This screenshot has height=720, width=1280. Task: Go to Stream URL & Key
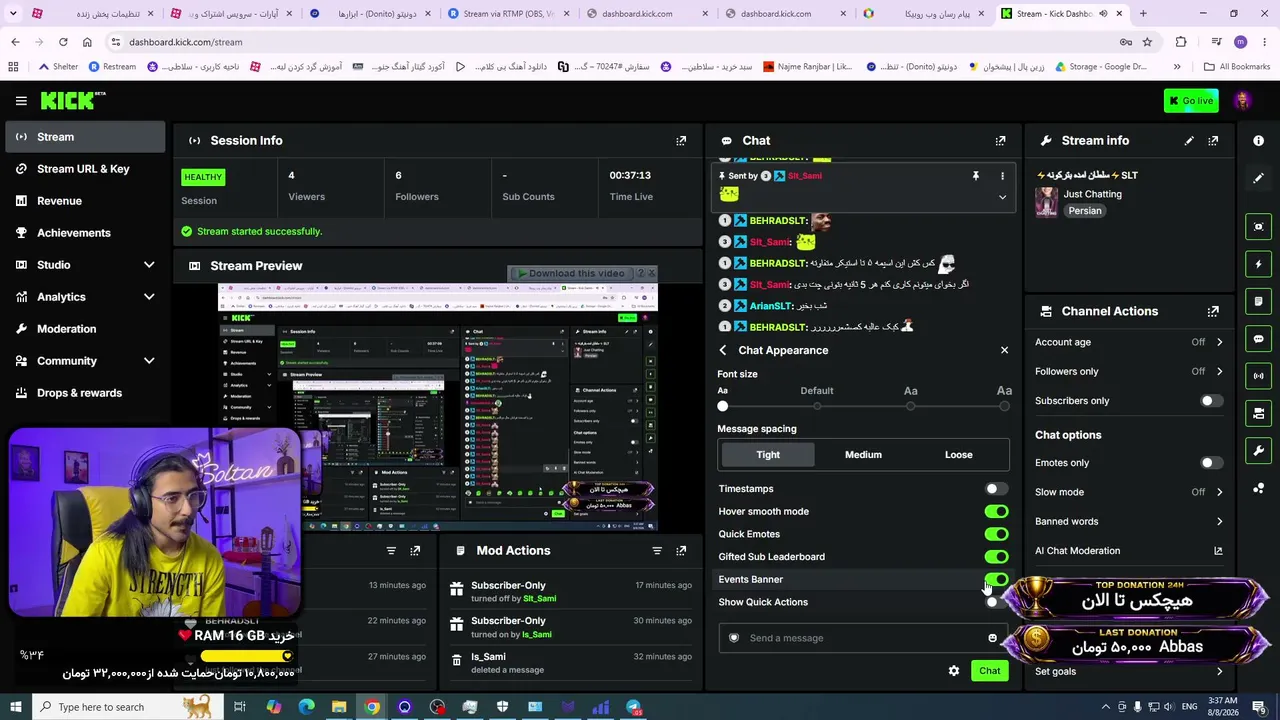point(85,169)
